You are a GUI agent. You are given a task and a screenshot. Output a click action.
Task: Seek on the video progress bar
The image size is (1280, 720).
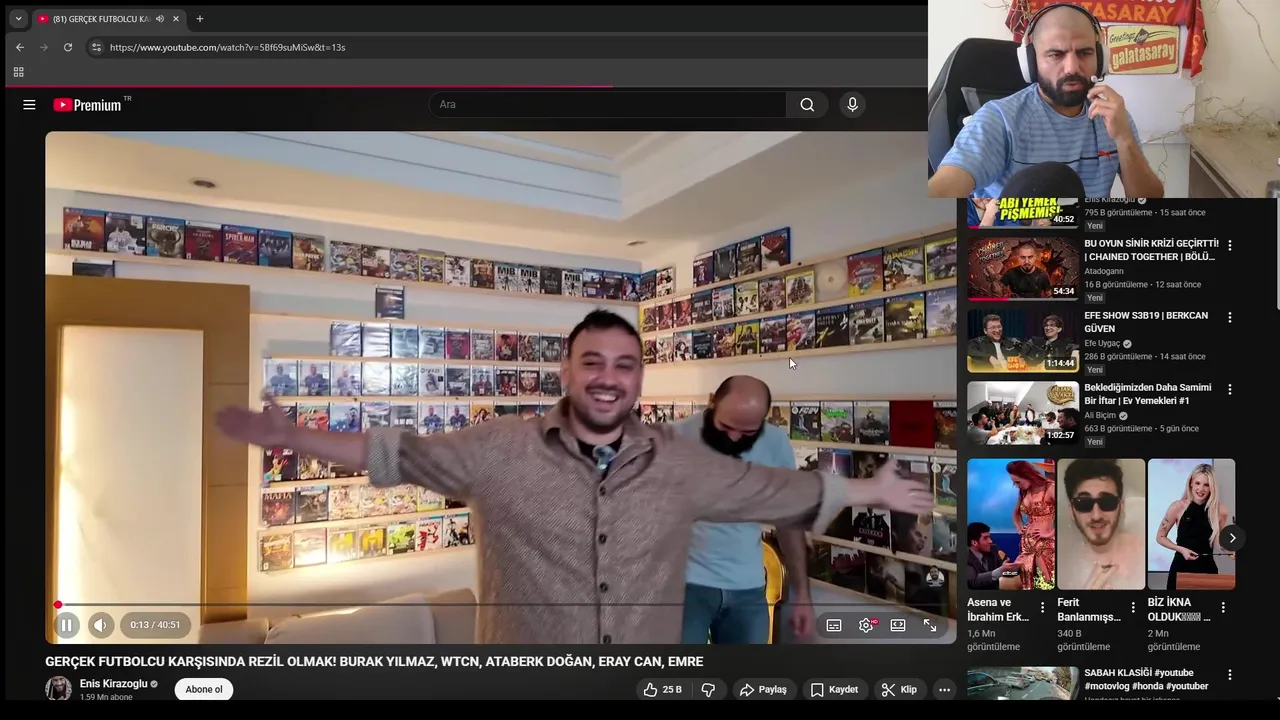coord(500,604)
